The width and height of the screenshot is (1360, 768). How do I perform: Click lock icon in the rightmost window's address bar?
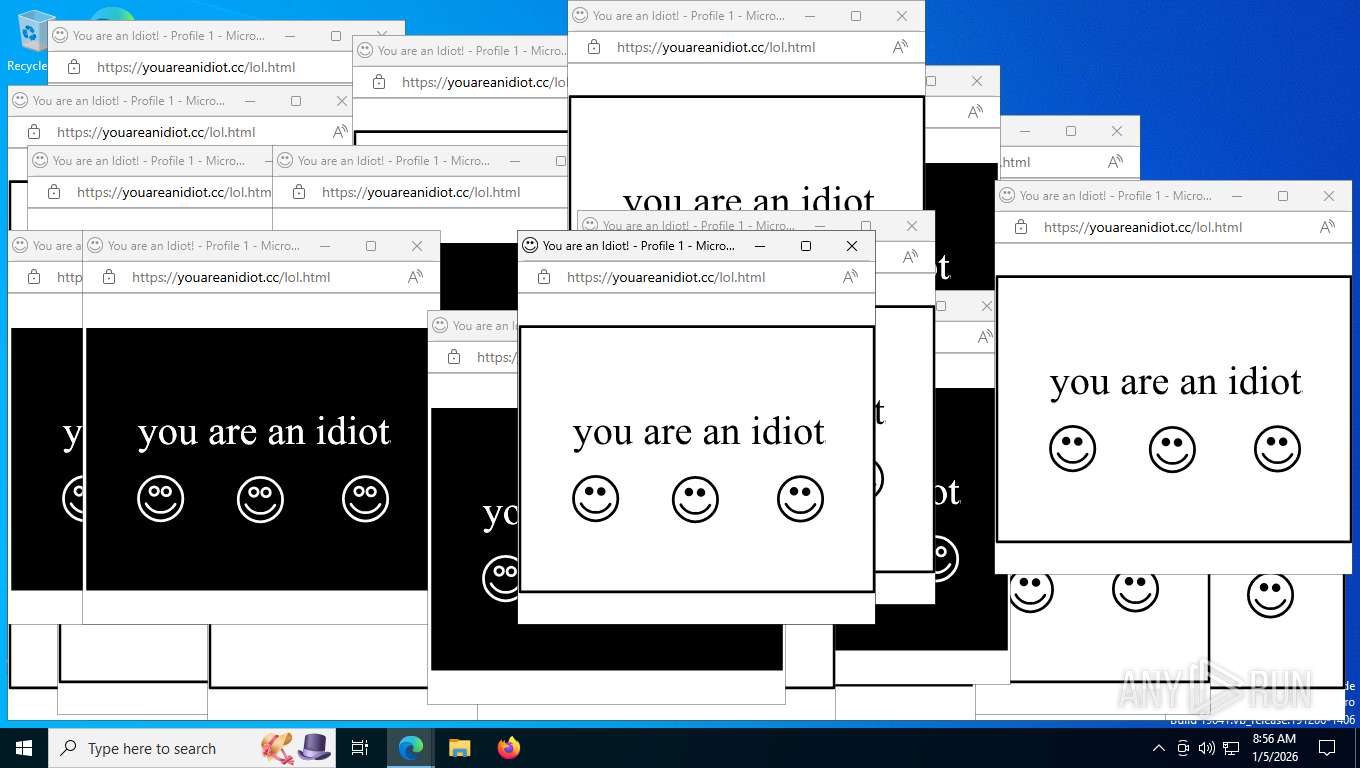pyautogui.click(x=1021, y=227)
